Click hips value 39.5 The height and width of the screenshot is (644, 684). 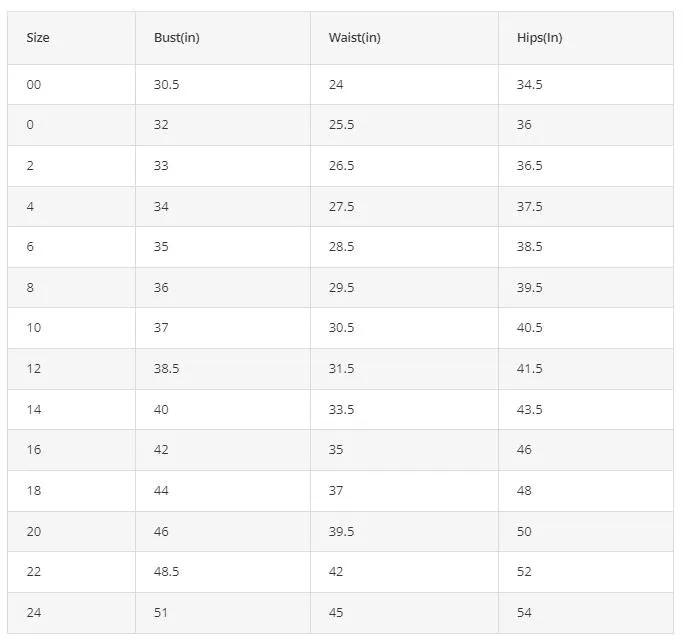click(x=530, y=288)
